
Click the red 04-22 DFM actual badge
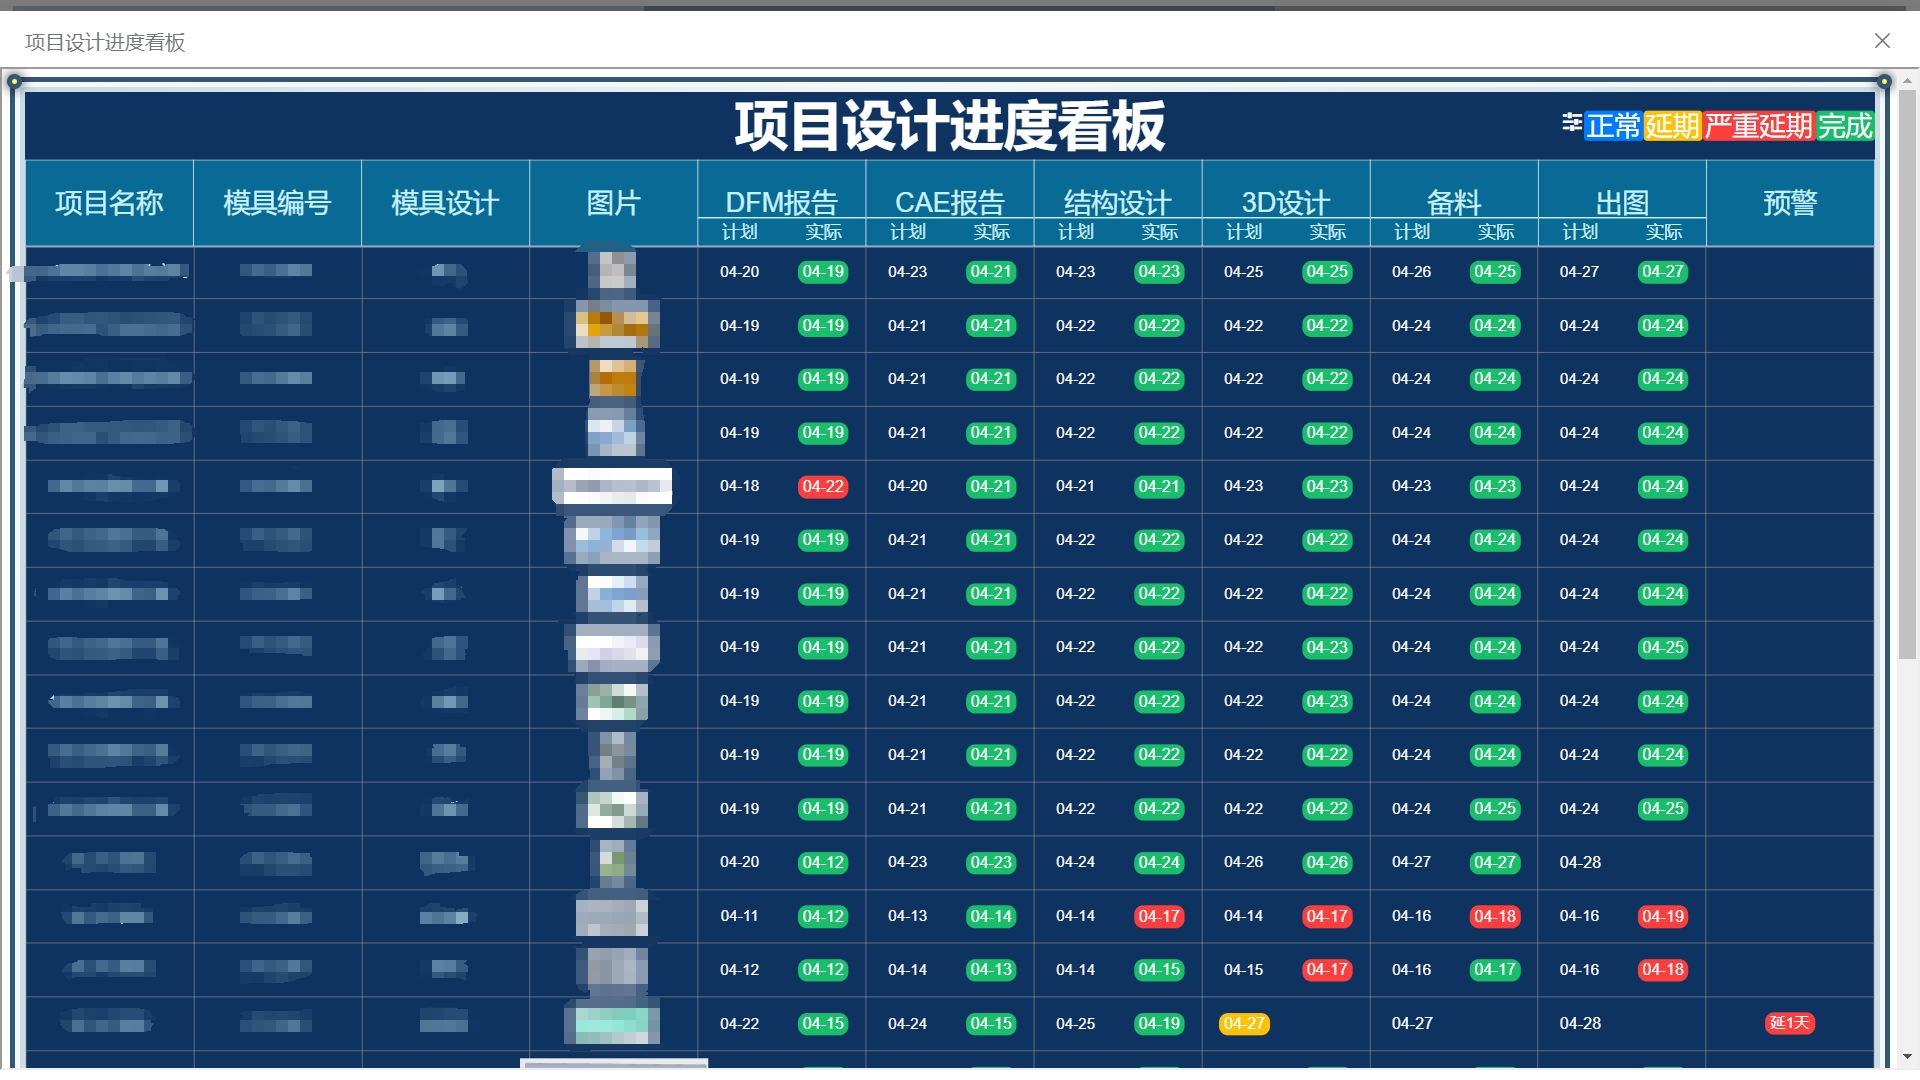click(x=822, y=487)
